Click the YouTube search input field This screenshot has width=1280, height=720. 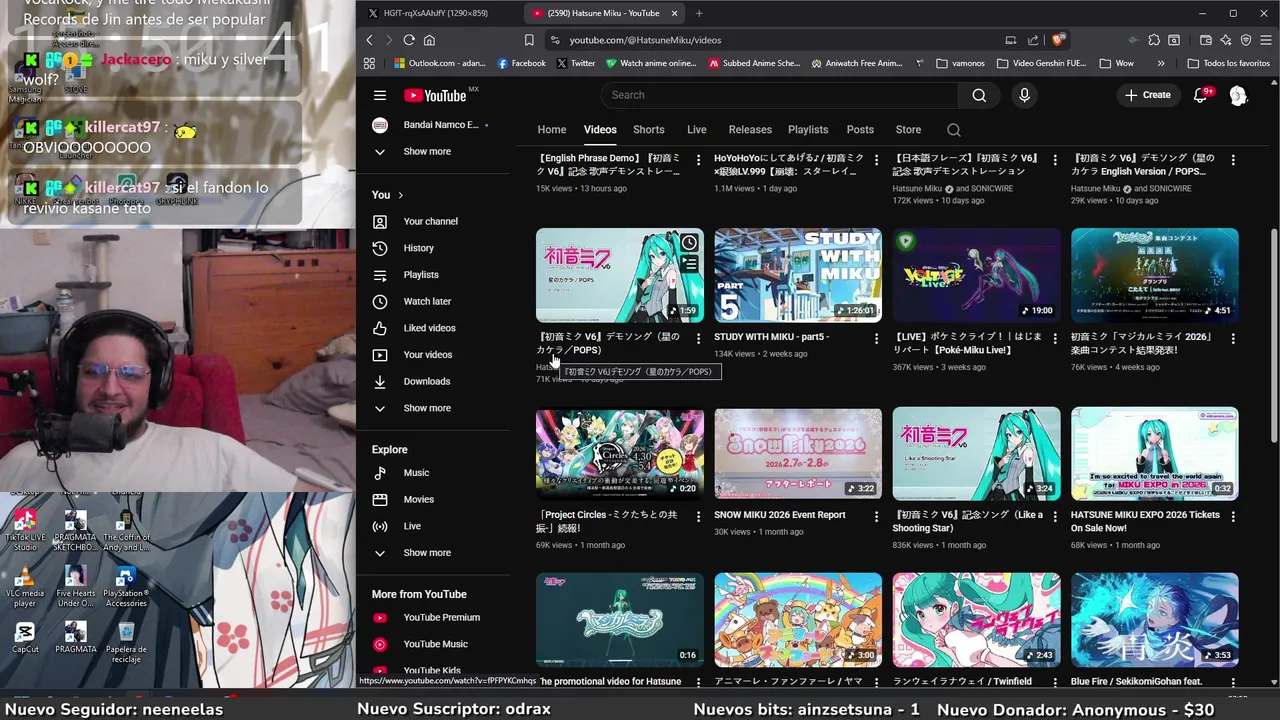pyautogui.click(x=780, y=95)
